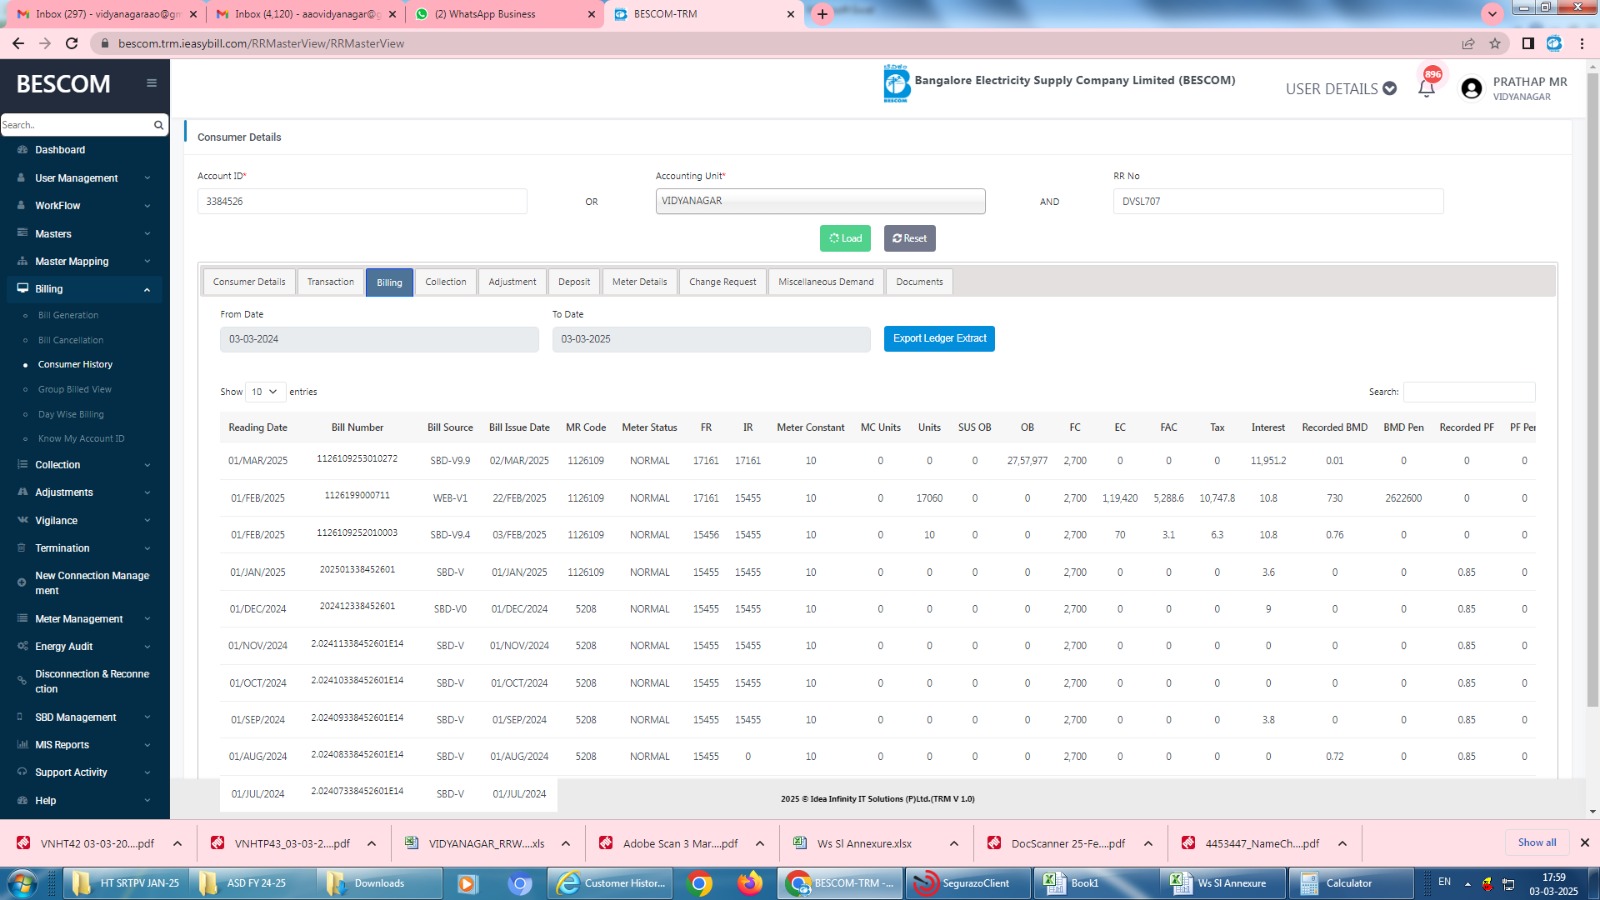Open the Show entries count dropdown

[265, 392]
